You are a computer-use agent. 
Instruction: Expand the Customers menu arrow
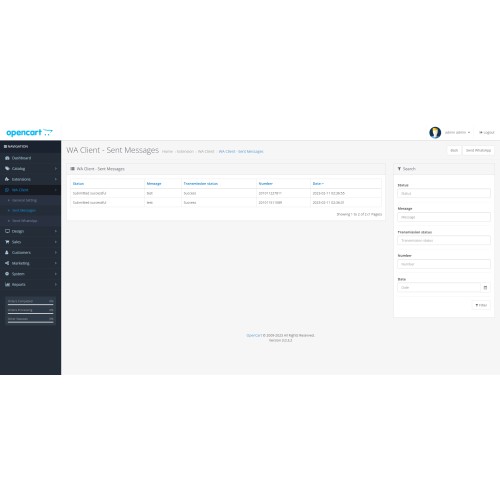click(56, 253)
